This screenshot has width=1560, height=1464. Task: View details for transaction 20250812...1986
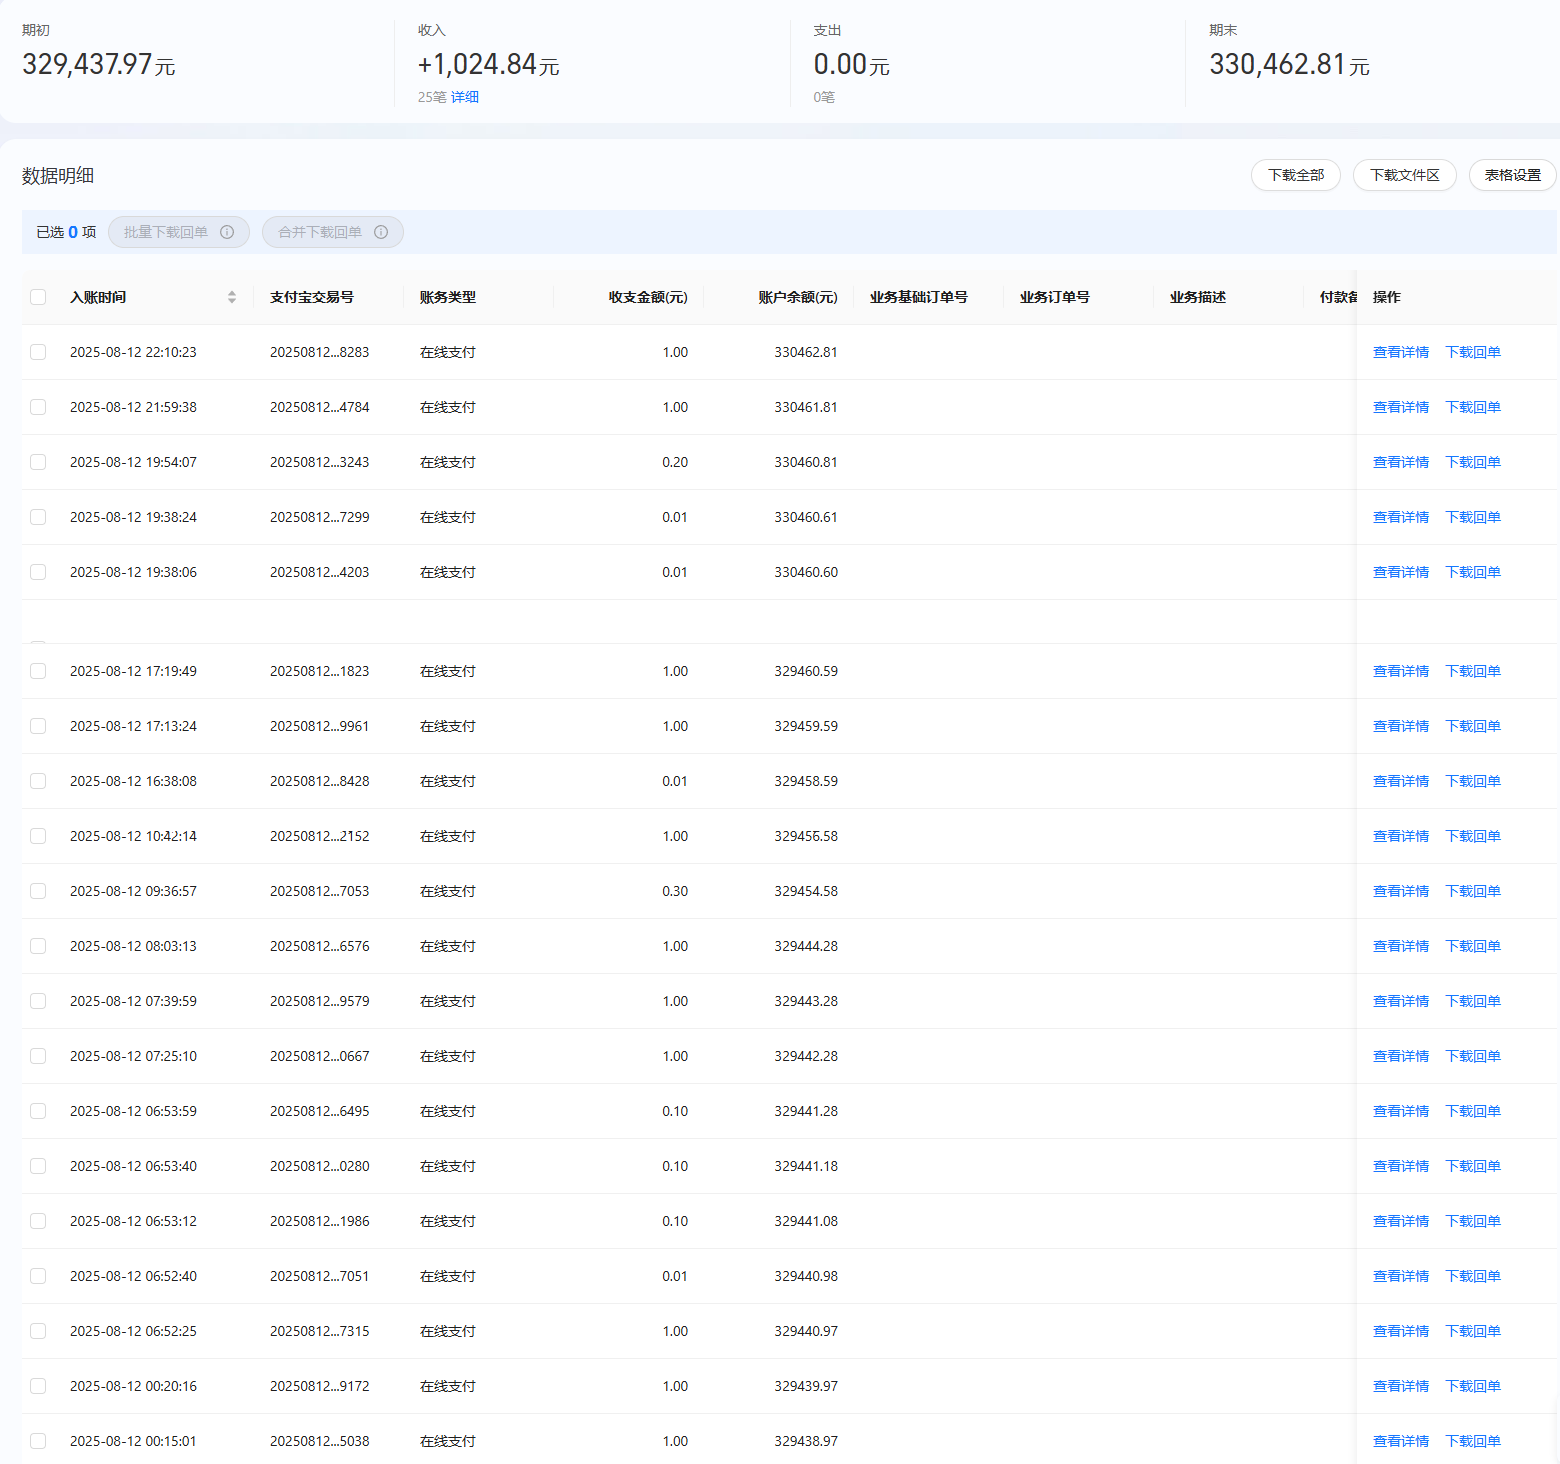pyautogui.click(x=1401, y=1221)
